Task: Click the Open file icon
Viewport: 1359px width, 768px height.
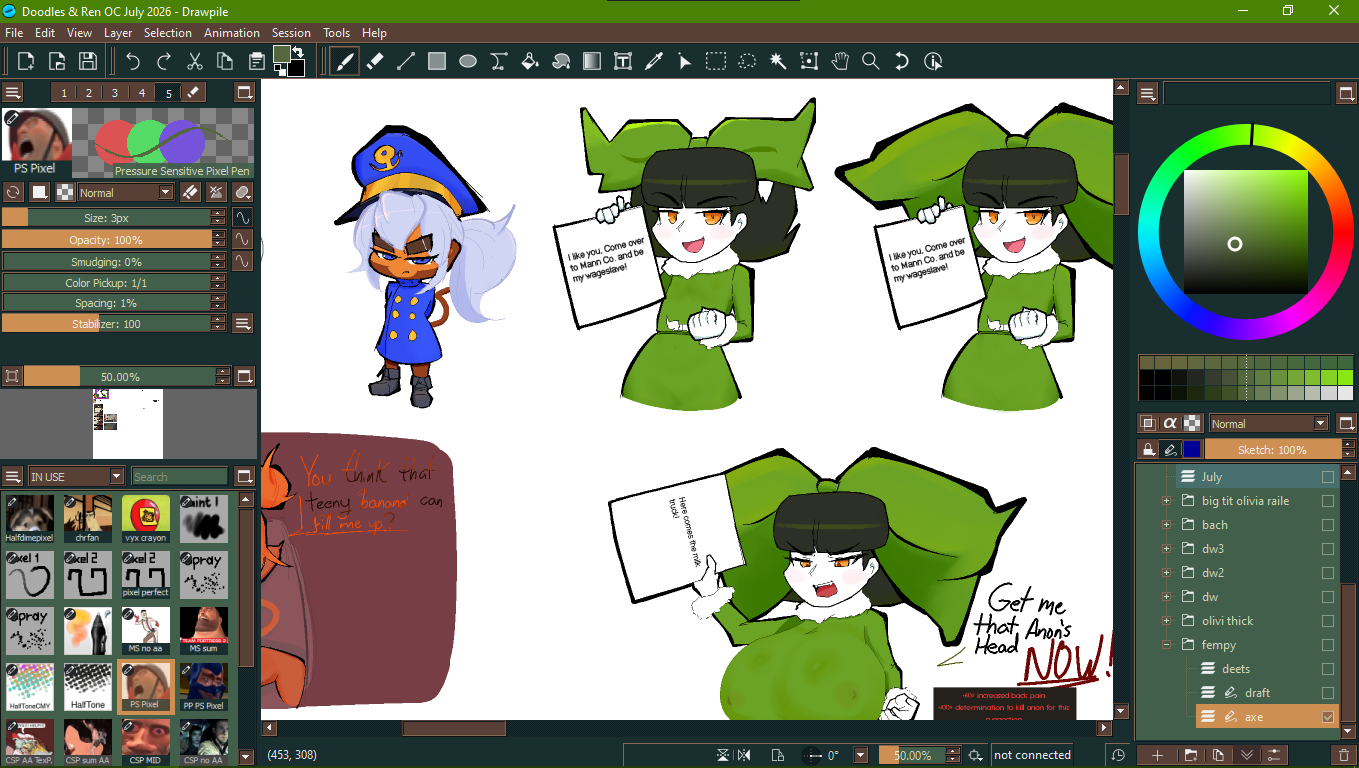Action: pos(57,61)
